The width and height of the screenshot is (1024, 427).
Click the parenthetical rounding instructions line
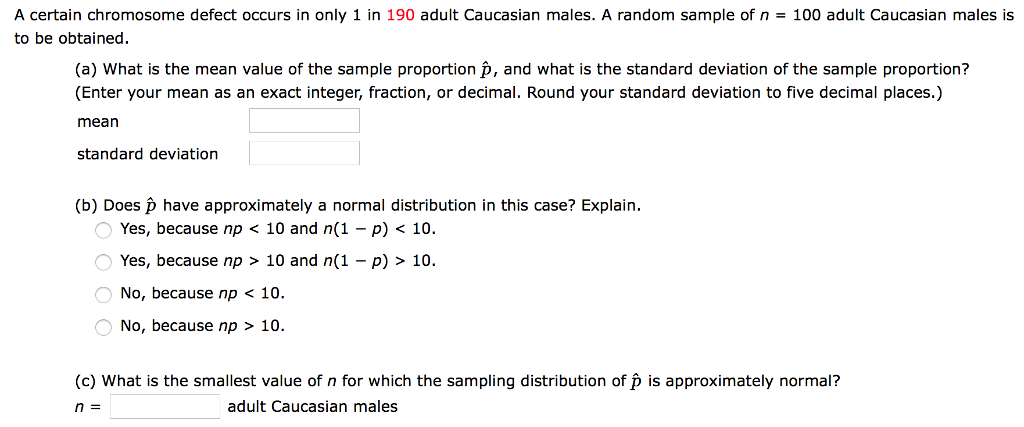(x=508, y=93)
